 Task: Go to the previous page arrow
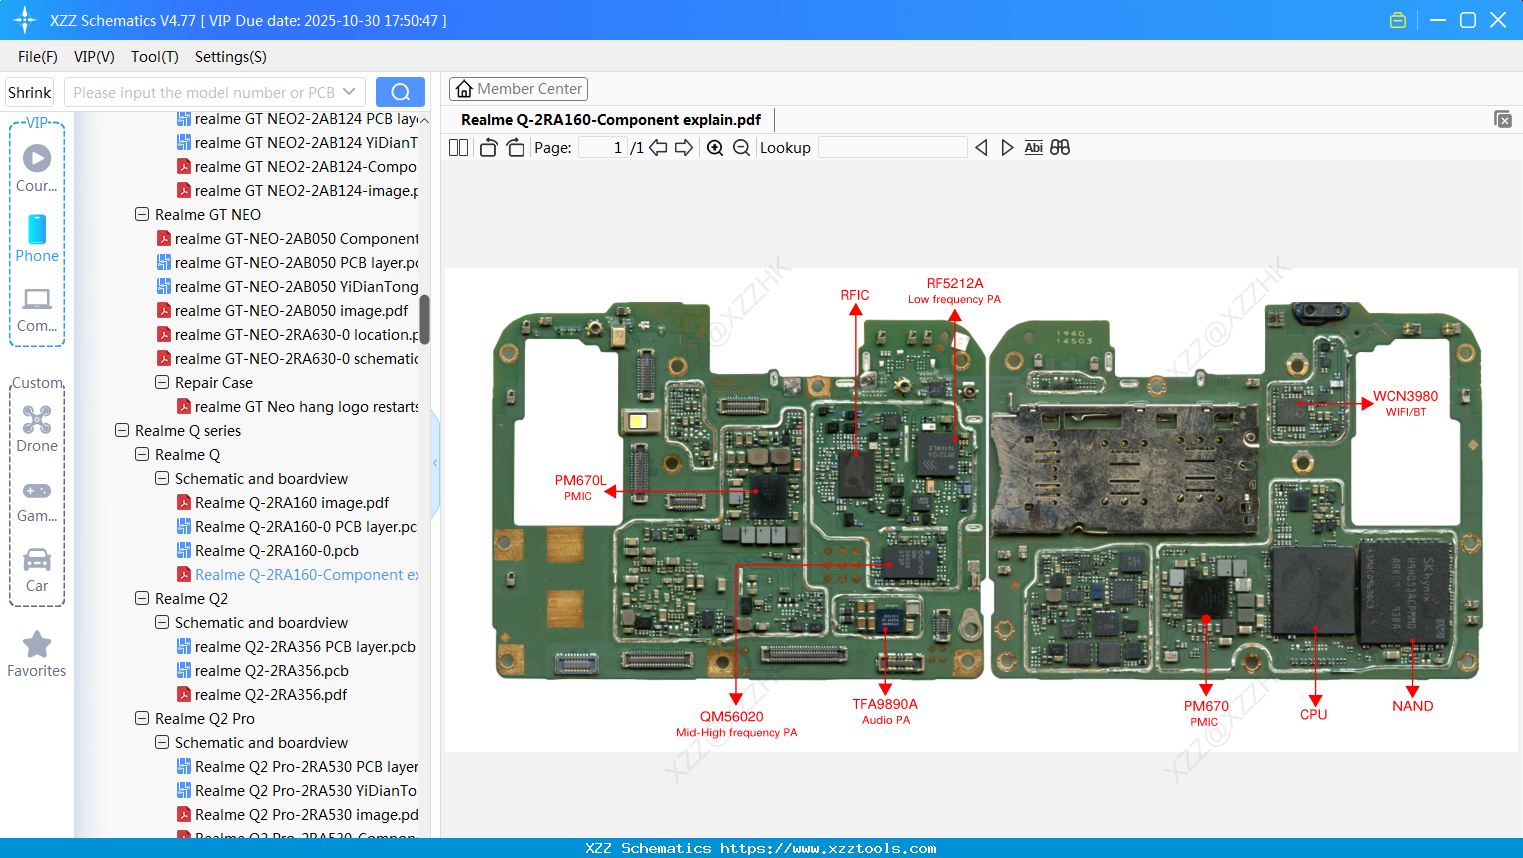coord(658,148)
